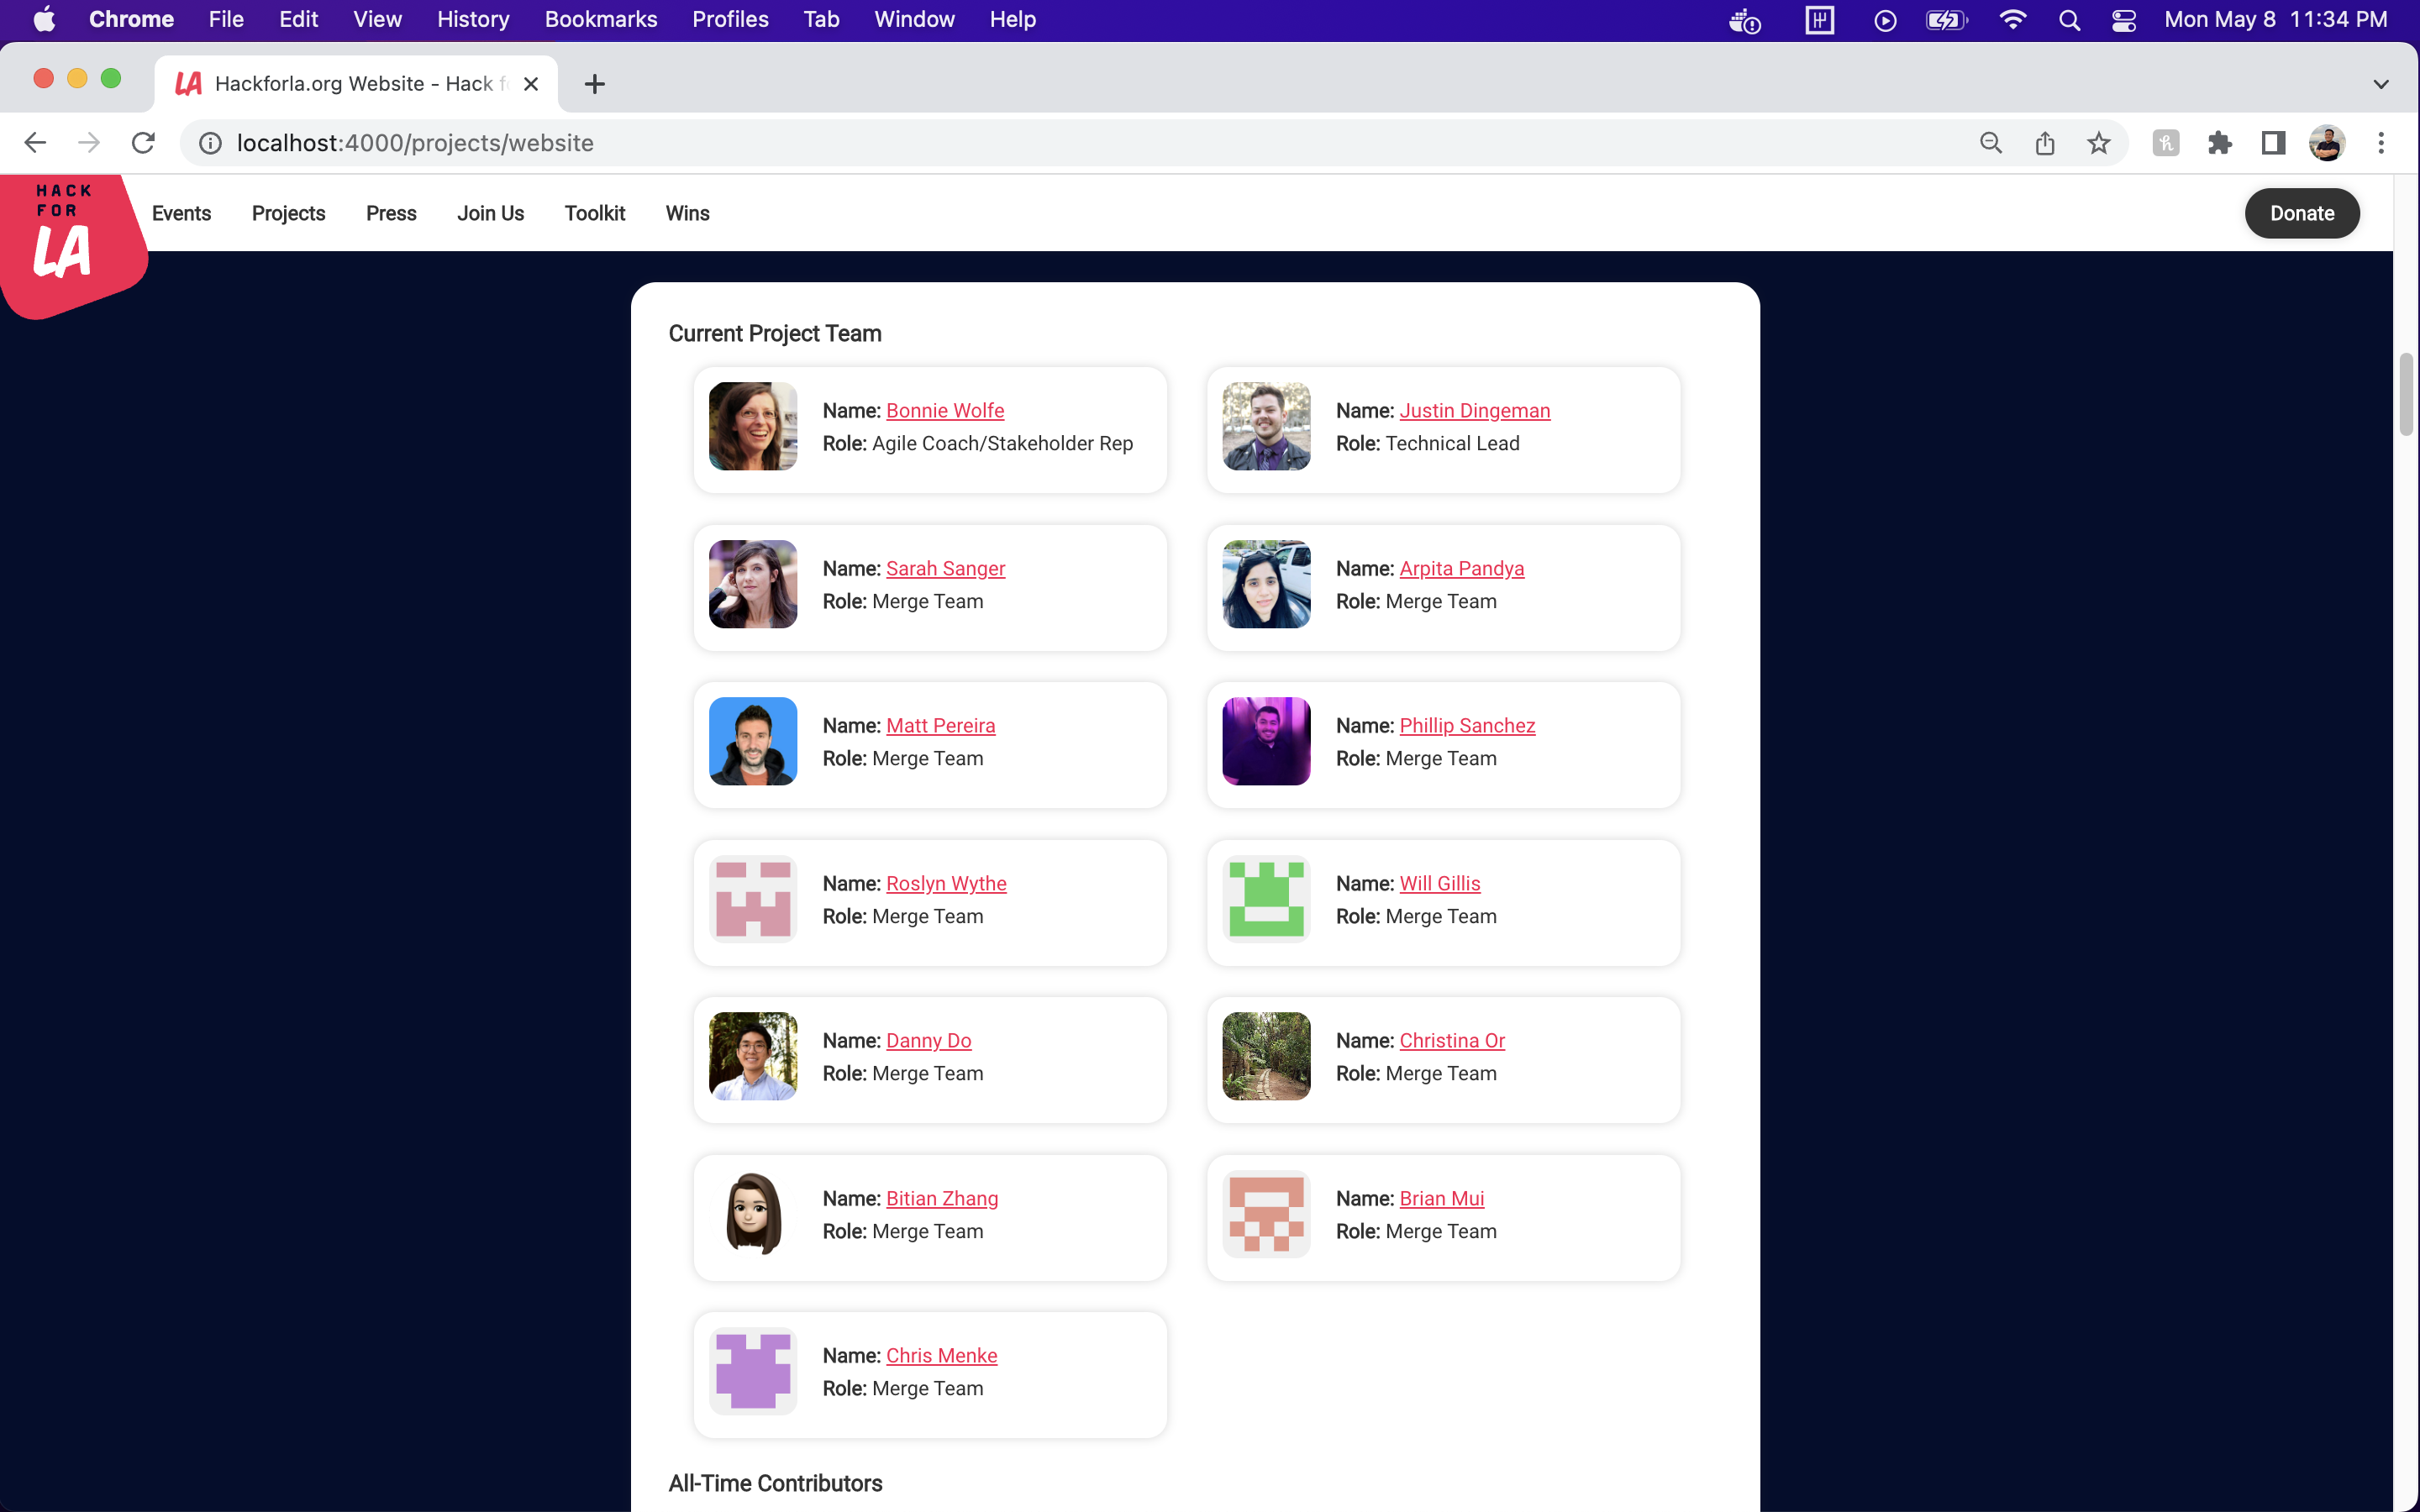Viewport: 2420px width, 1512px height.
Task: View site information icon in address bar
Action: tap(210, 143)
